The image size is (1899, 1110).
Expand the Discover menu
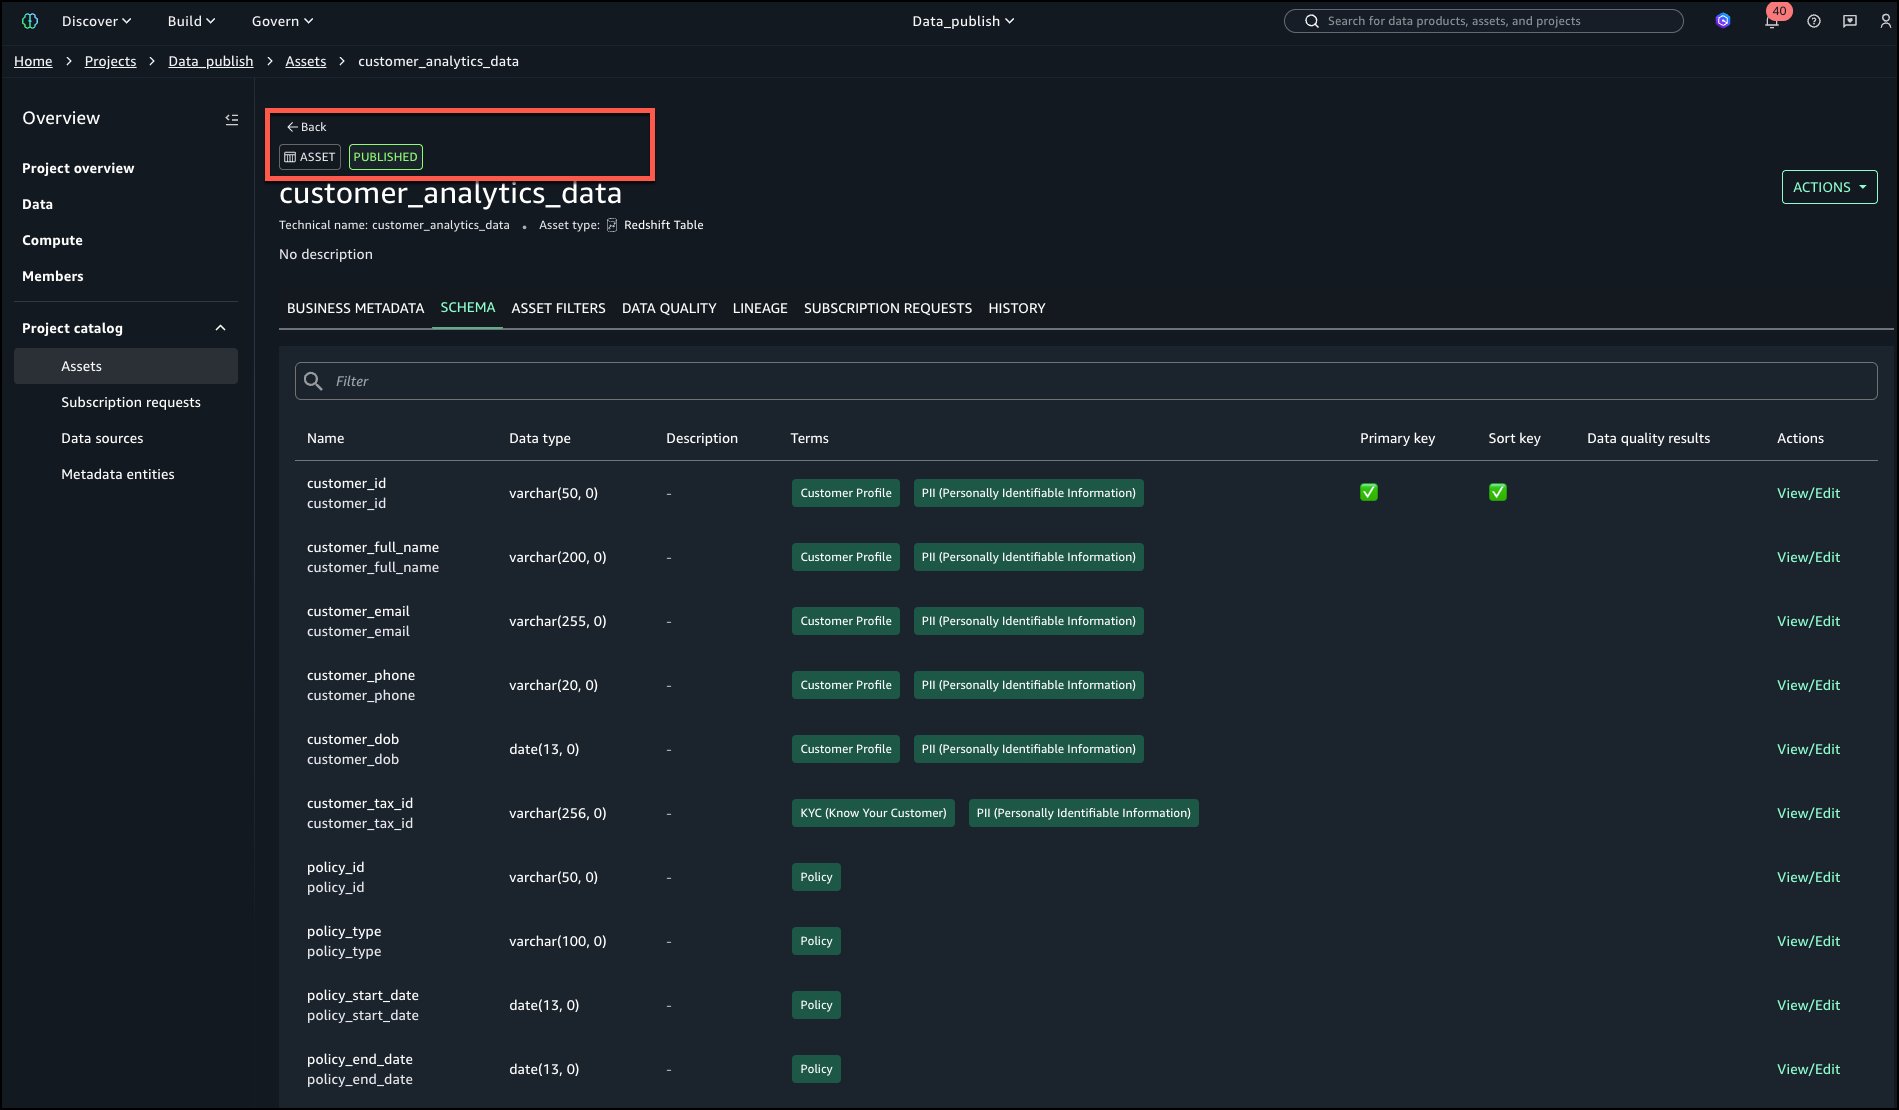tap(96, 21)
